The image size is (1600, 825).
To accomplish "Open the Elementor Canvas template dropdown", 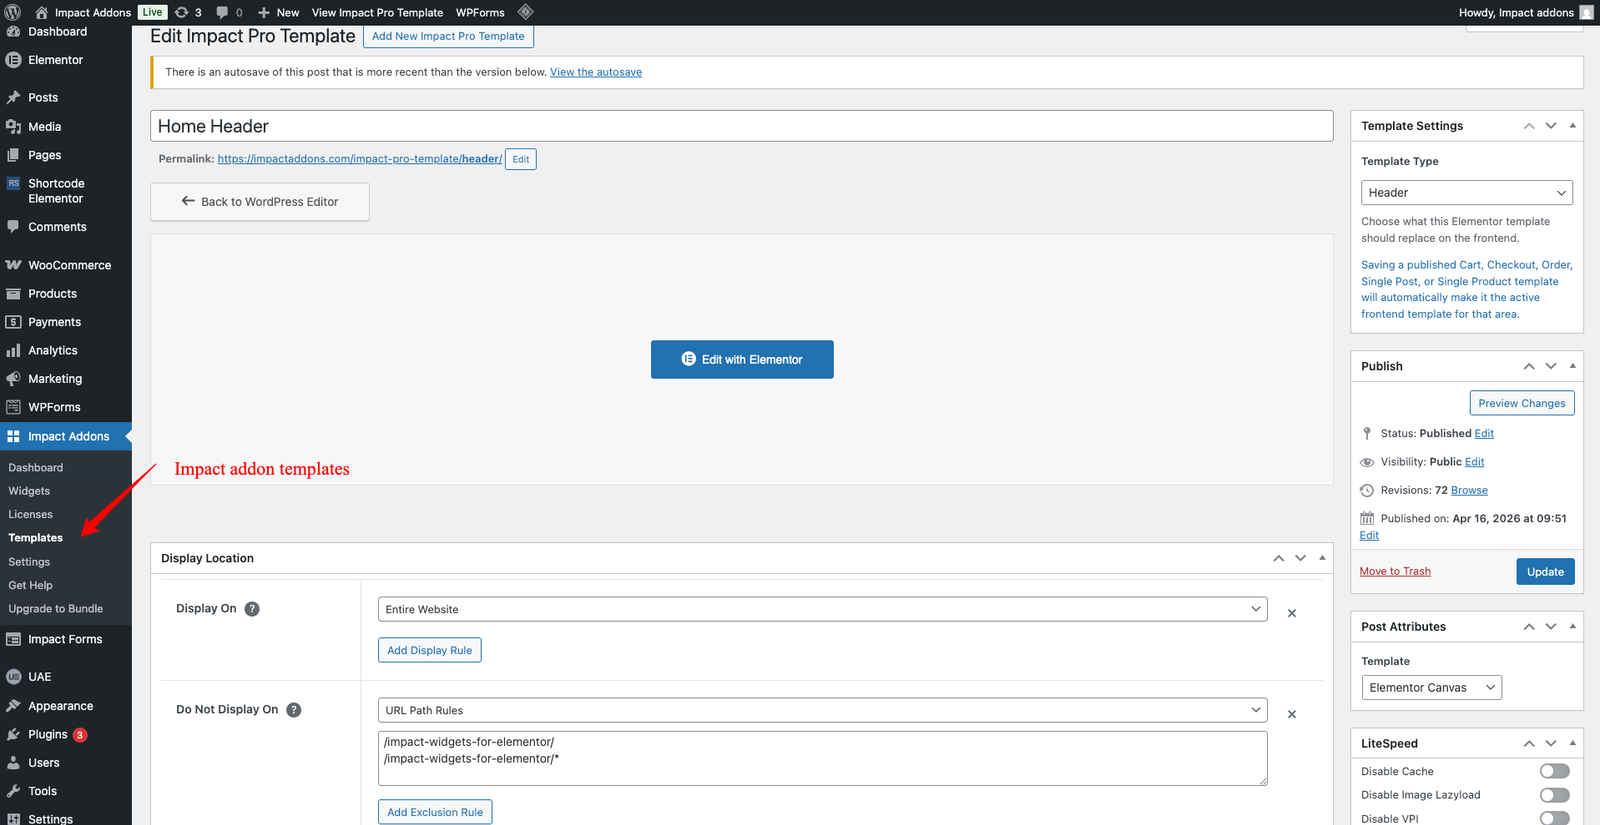I will [x=1431, y=687].
